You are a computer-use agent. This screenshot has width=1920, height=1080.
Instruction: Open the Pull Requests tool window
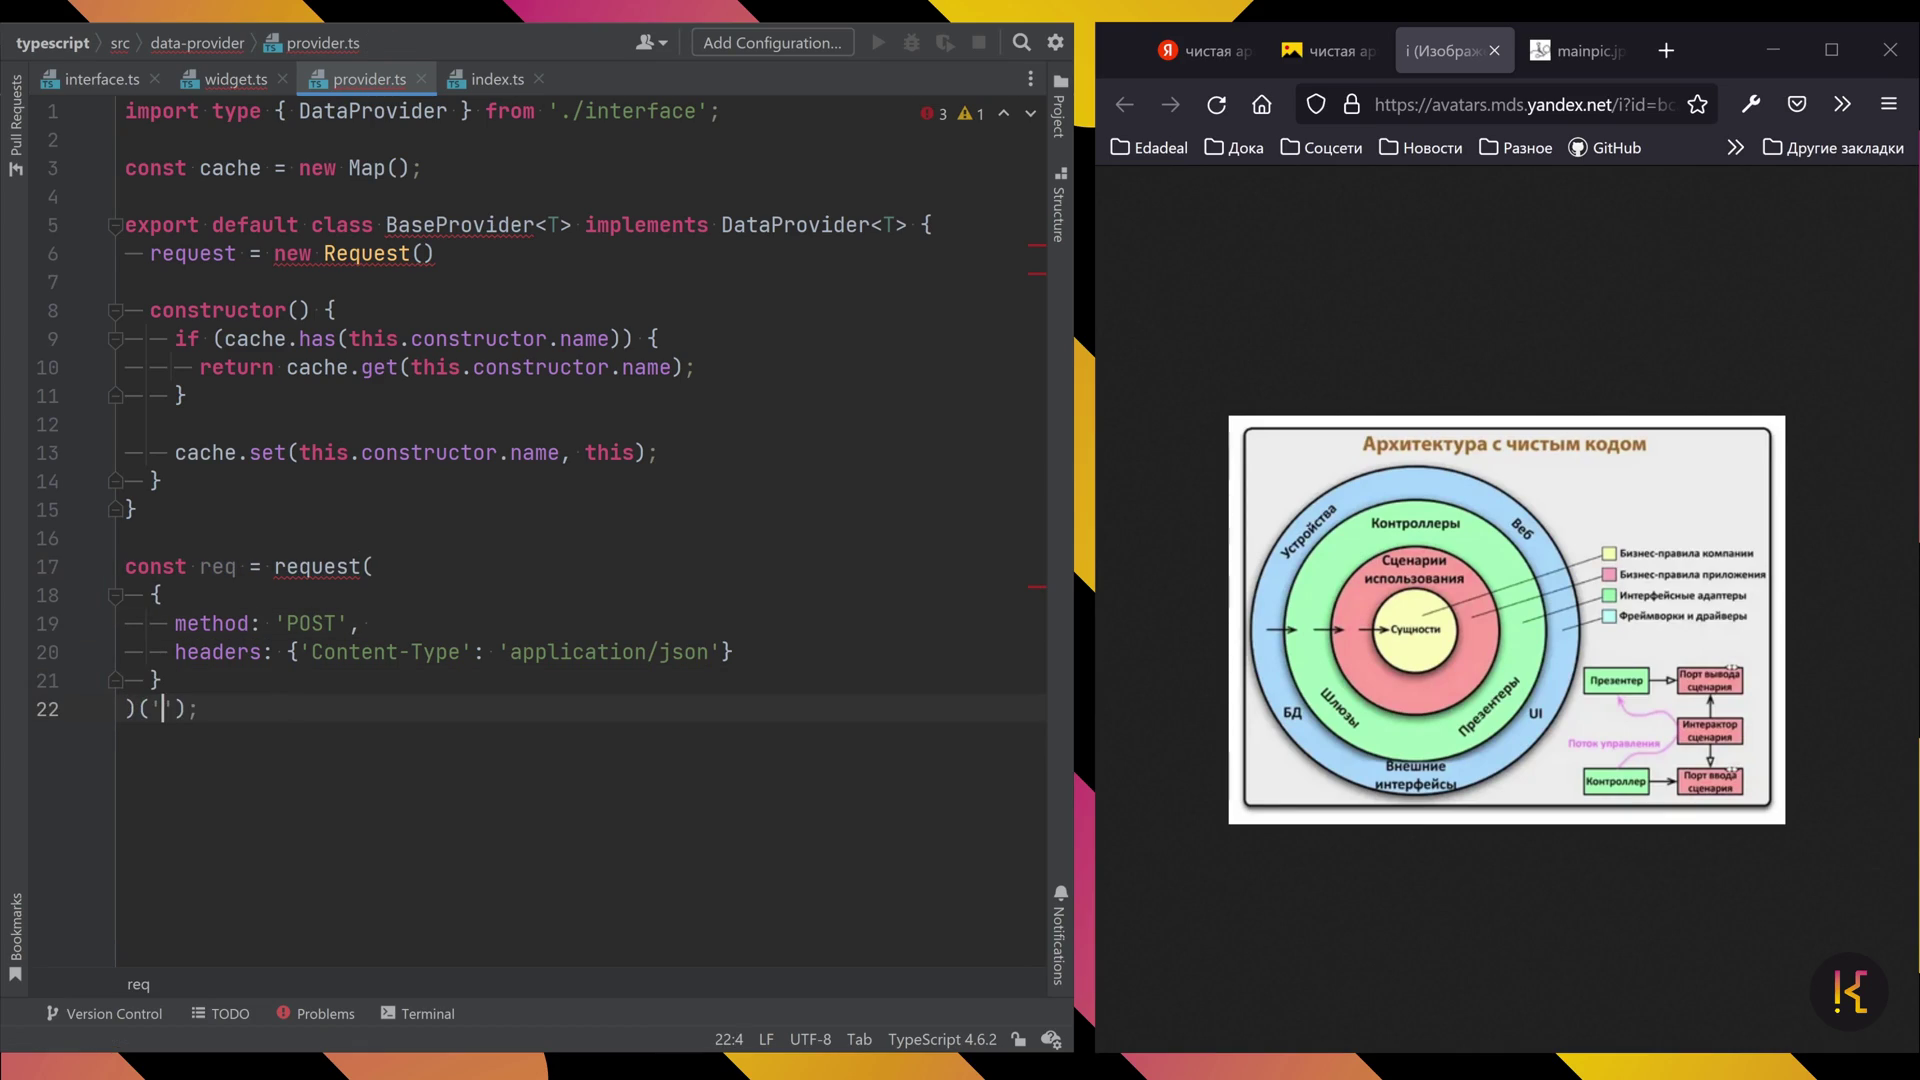click(x=16, y=125)
